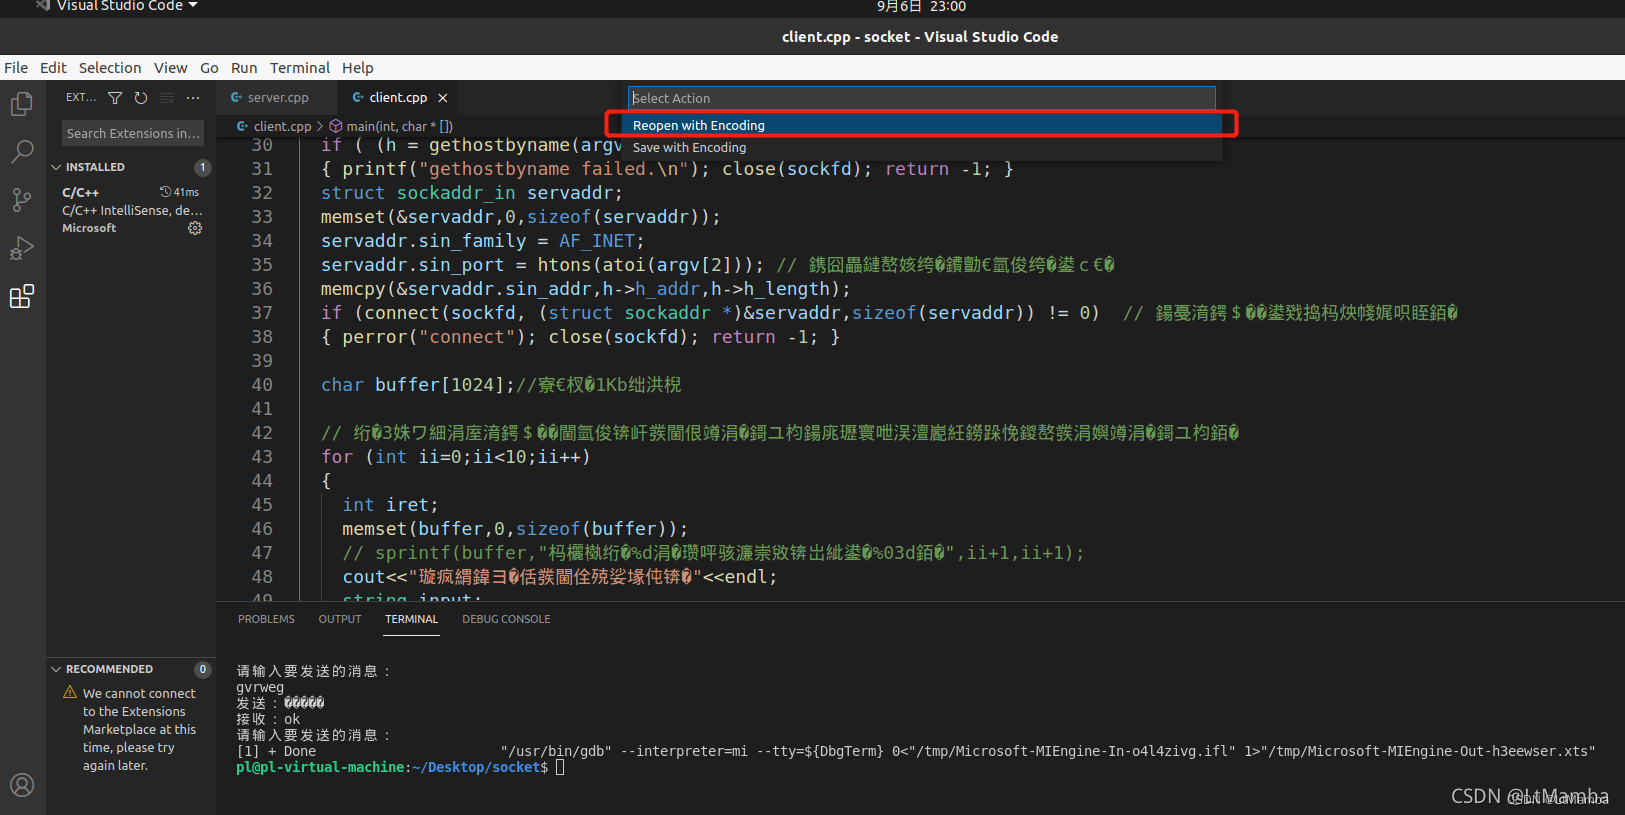This screenshot has width=1625, height=815.
Task: Open Run and Debug view
Action: pos(22,248)
